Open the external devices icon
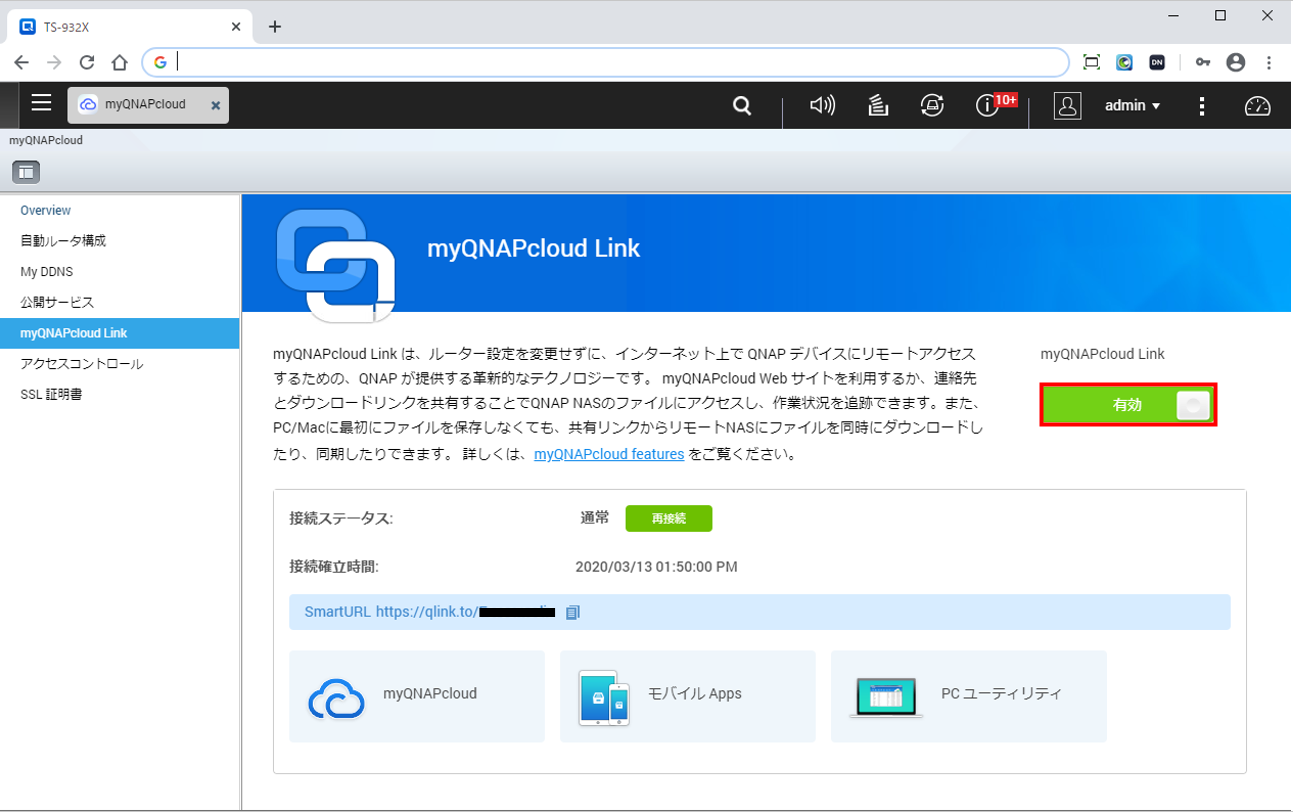This screenshot has width=1293, height=812. coord(932,106)
